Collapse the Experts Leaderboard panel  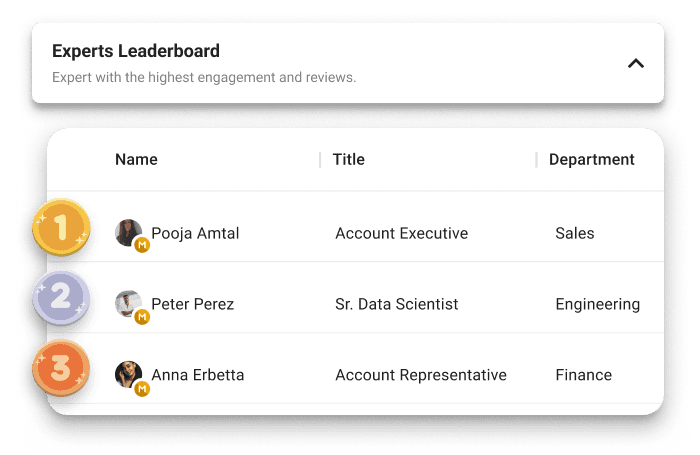[x=635, y=63]
